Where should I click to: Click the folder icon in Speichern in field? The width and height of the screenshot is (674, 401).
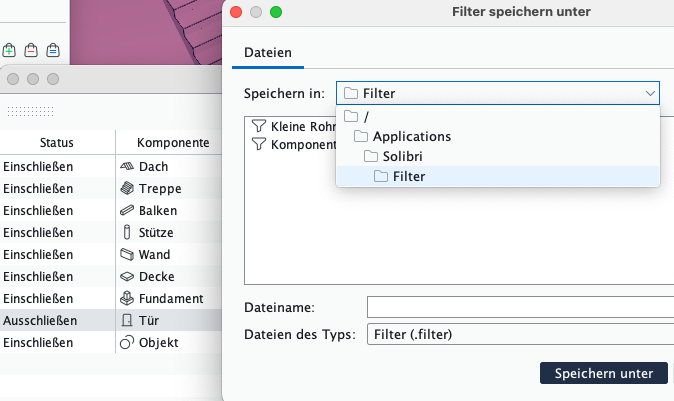[351, 93]
